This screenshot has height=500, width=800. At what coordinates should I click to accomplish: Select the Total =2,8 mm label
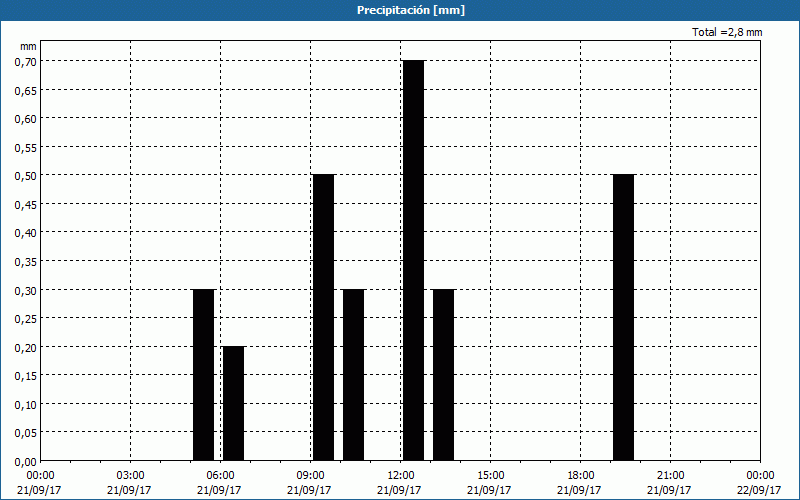(x=727, y=32)
